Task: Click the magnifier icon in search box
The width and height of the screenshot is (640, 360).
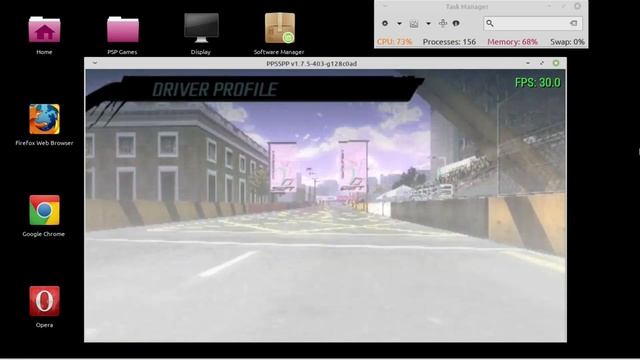Action: 490,24
